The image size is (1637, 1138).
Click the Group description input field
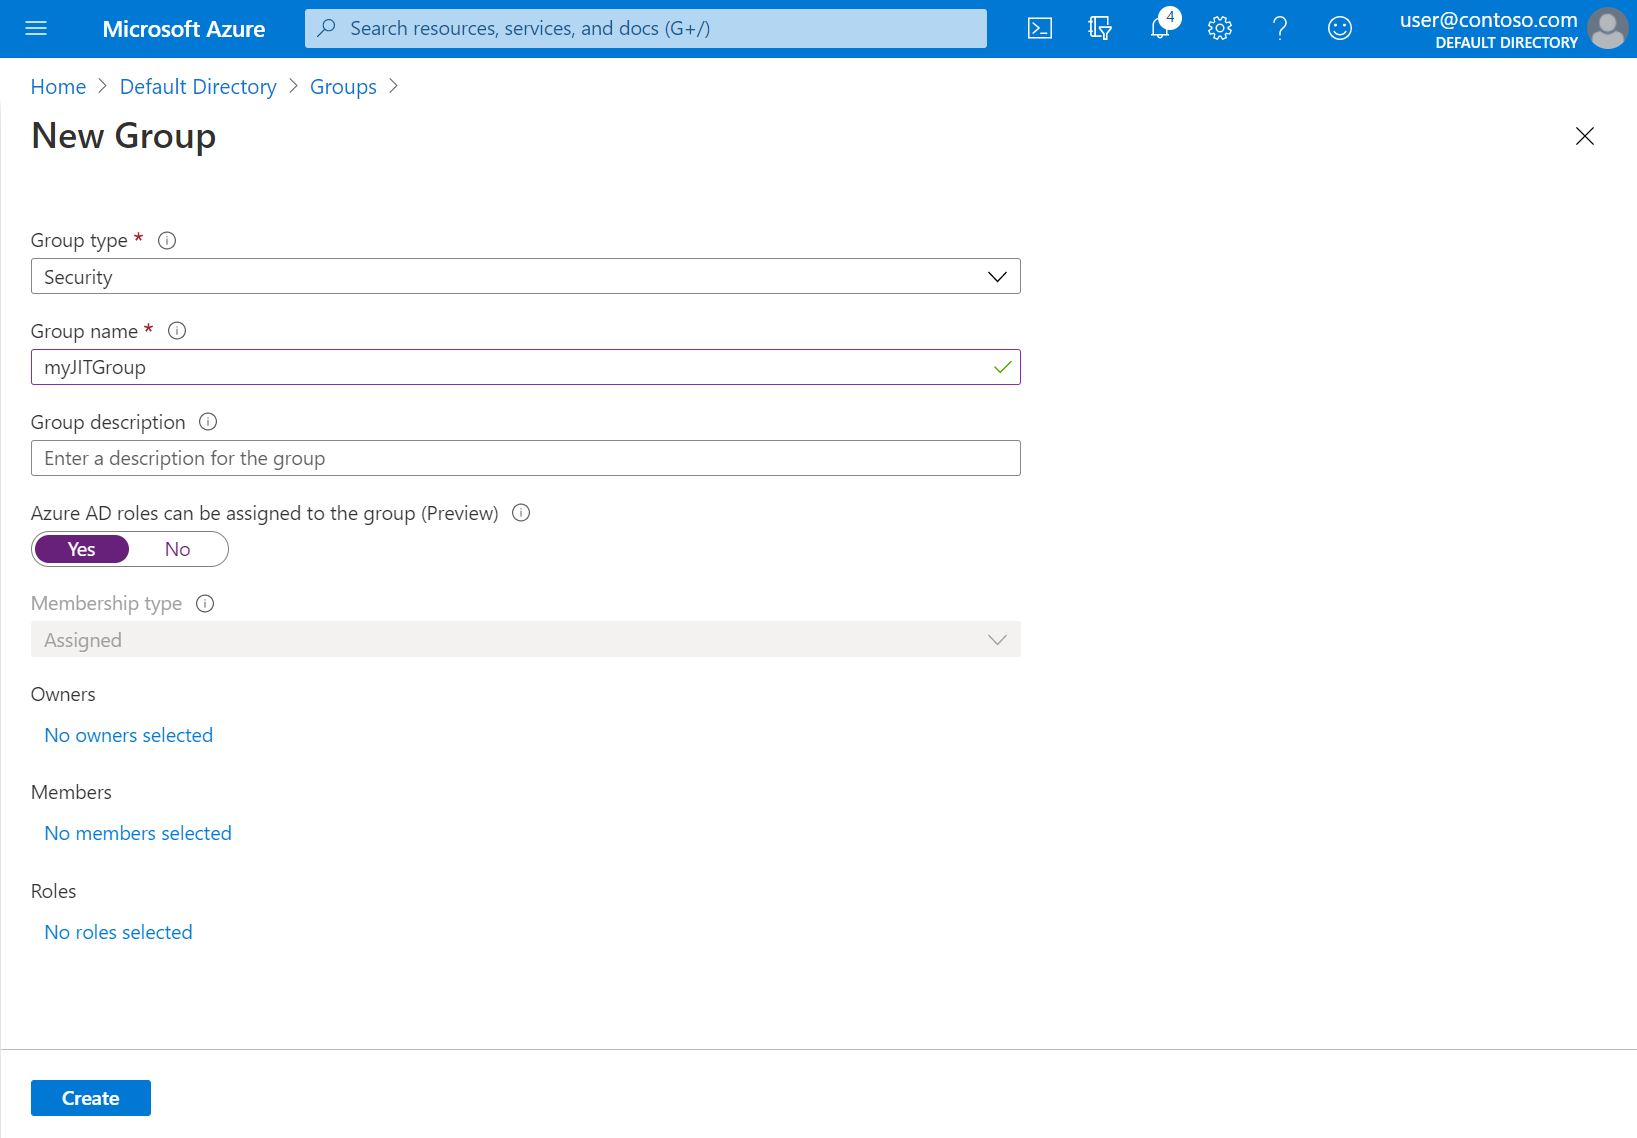tap(525, 458)
